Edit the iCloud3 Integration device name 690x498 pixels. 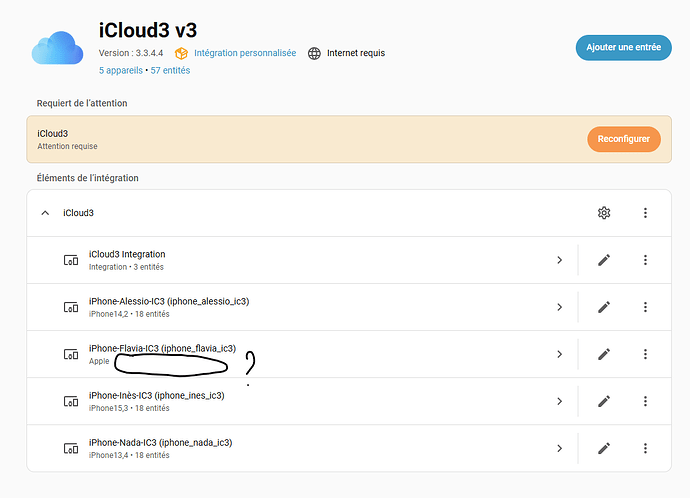click(x=604, y=260)
